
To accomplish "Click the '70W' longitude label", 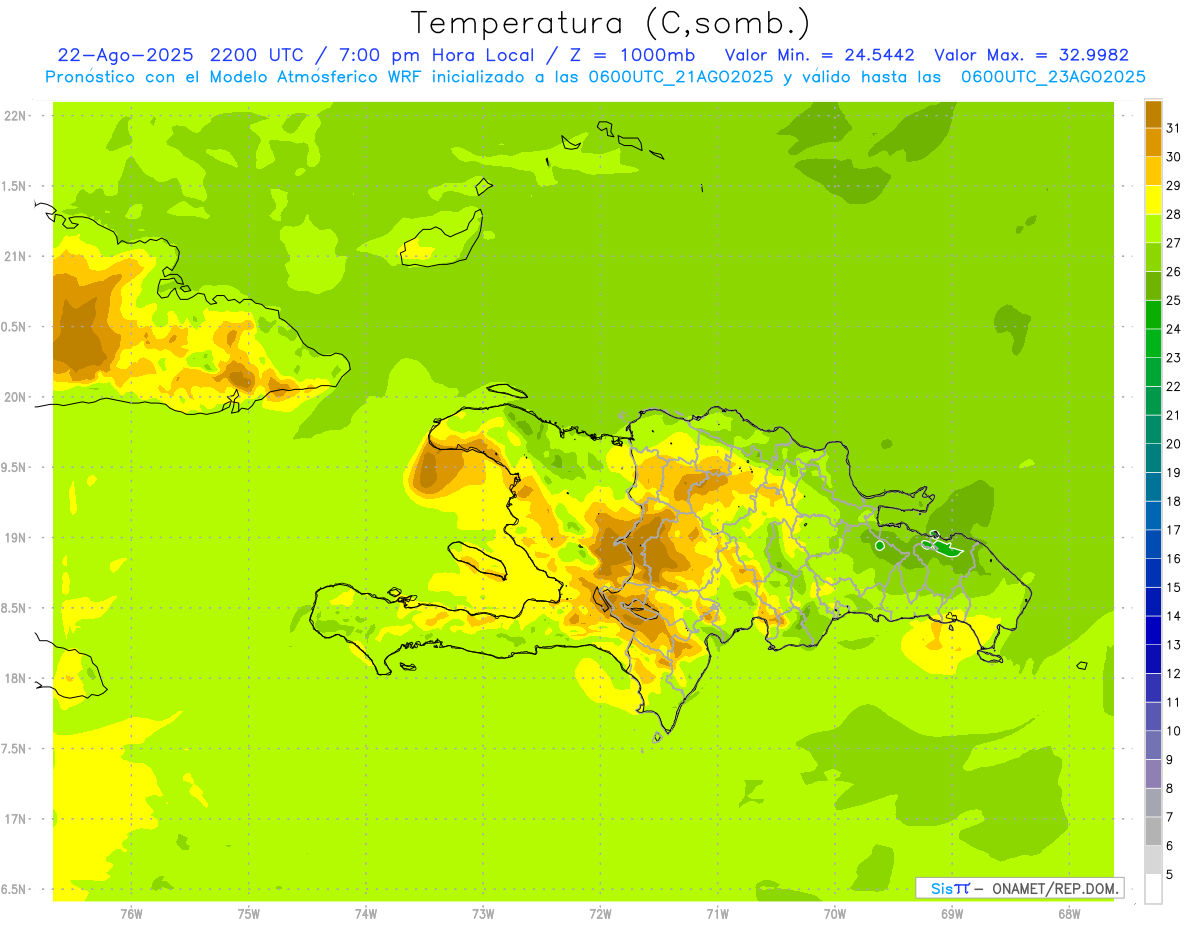I will click(x=835, y=913).
